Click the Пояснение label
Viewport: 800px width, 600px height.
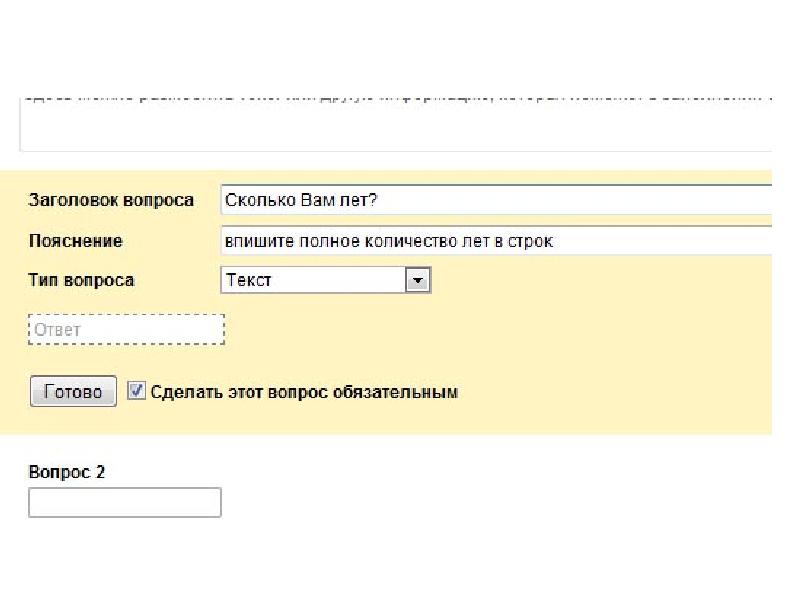point(76,240)
